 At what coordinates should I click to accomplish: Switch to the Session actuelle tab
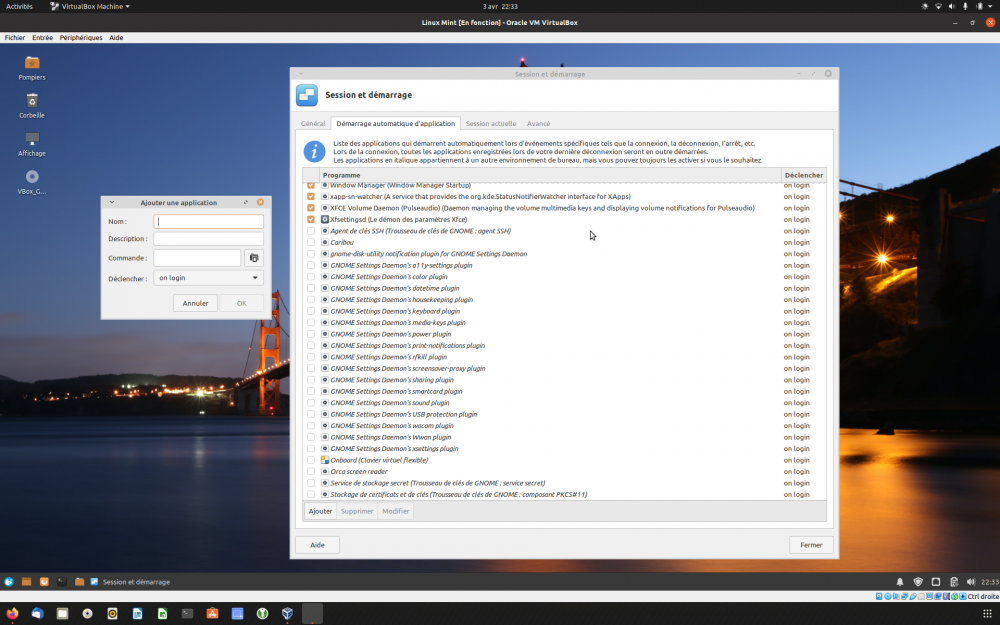491,124
